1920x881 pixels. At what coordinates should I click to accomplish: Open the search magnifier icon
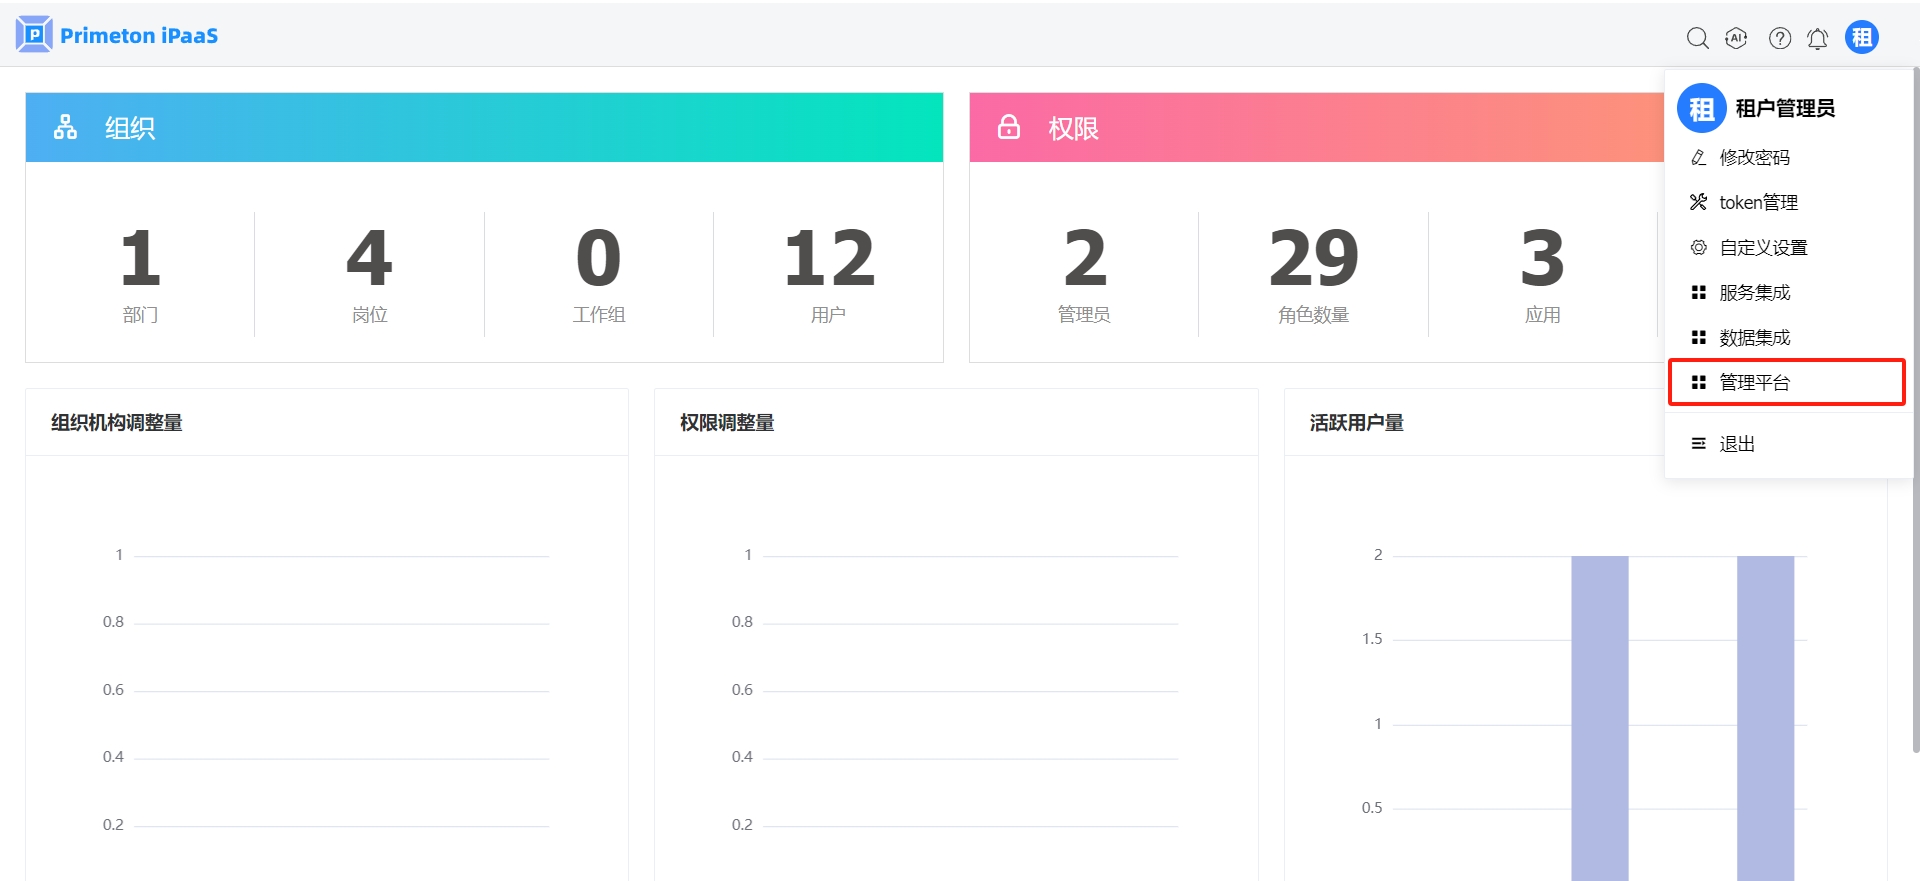coord(1697,38)
